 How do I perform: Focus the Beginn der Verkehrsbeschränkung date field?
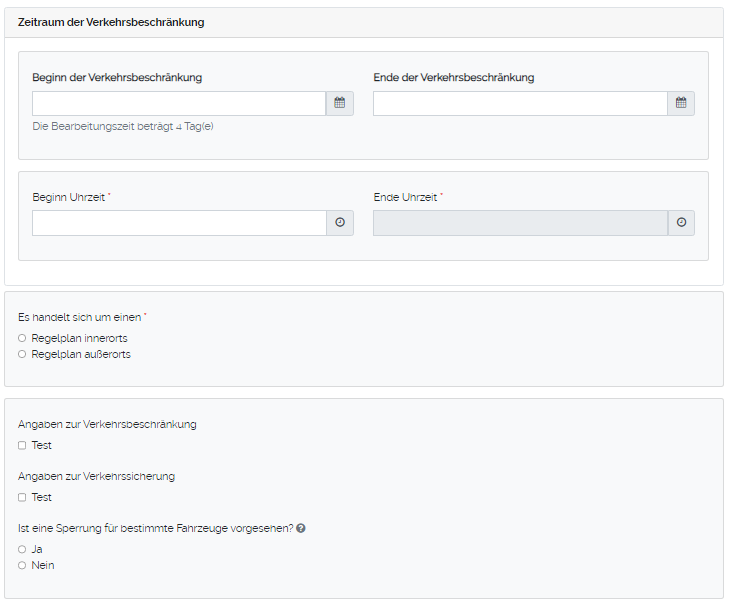click(x=179, y=103)
